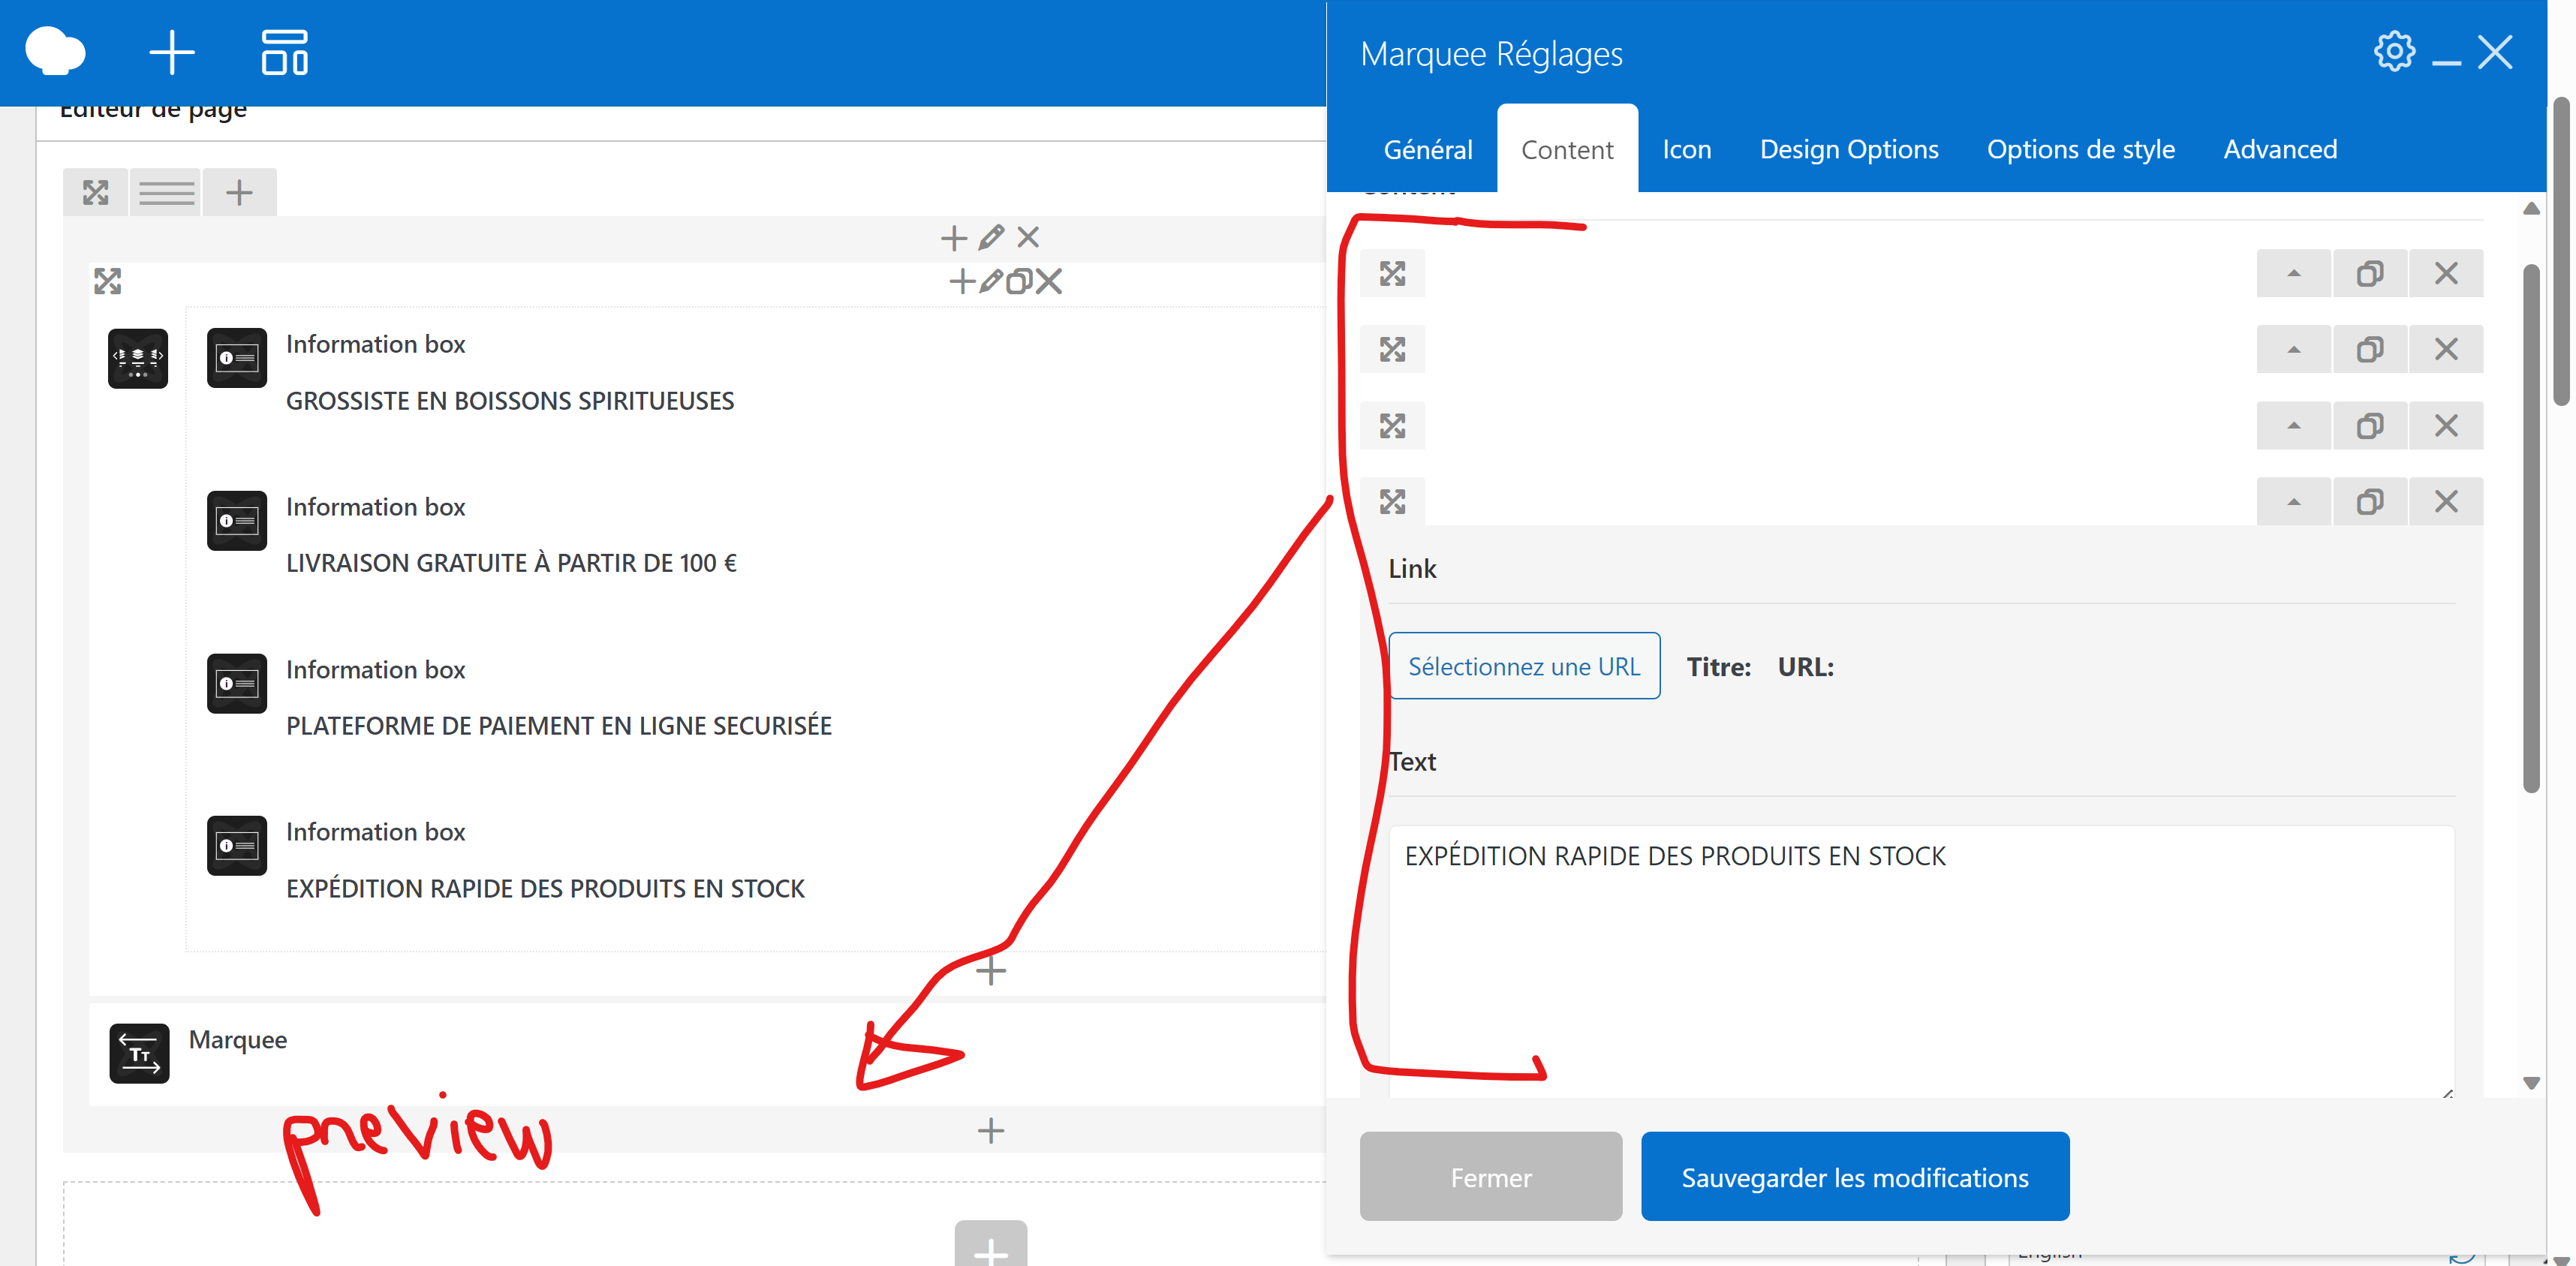The image size is (2576, 1266).
Task: Open the templates panel icon
Action: coord(284,52)
